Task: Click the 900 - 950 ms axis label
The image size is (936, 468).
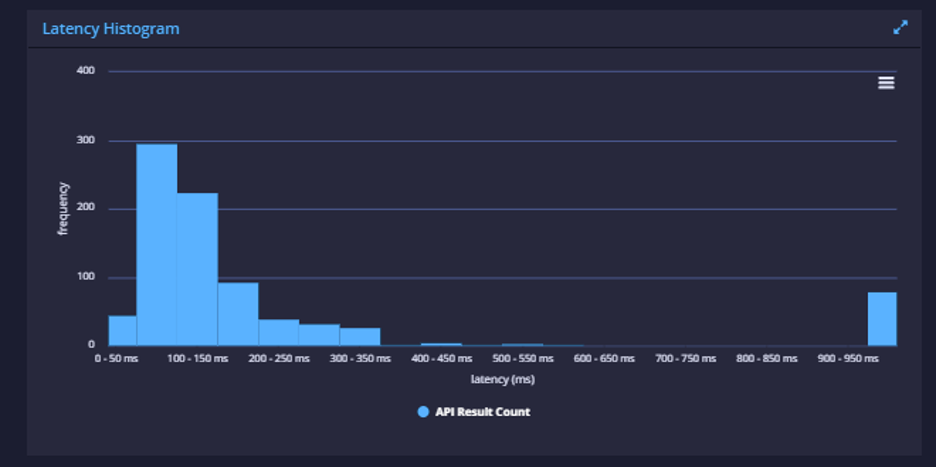Action: (848, 359)
